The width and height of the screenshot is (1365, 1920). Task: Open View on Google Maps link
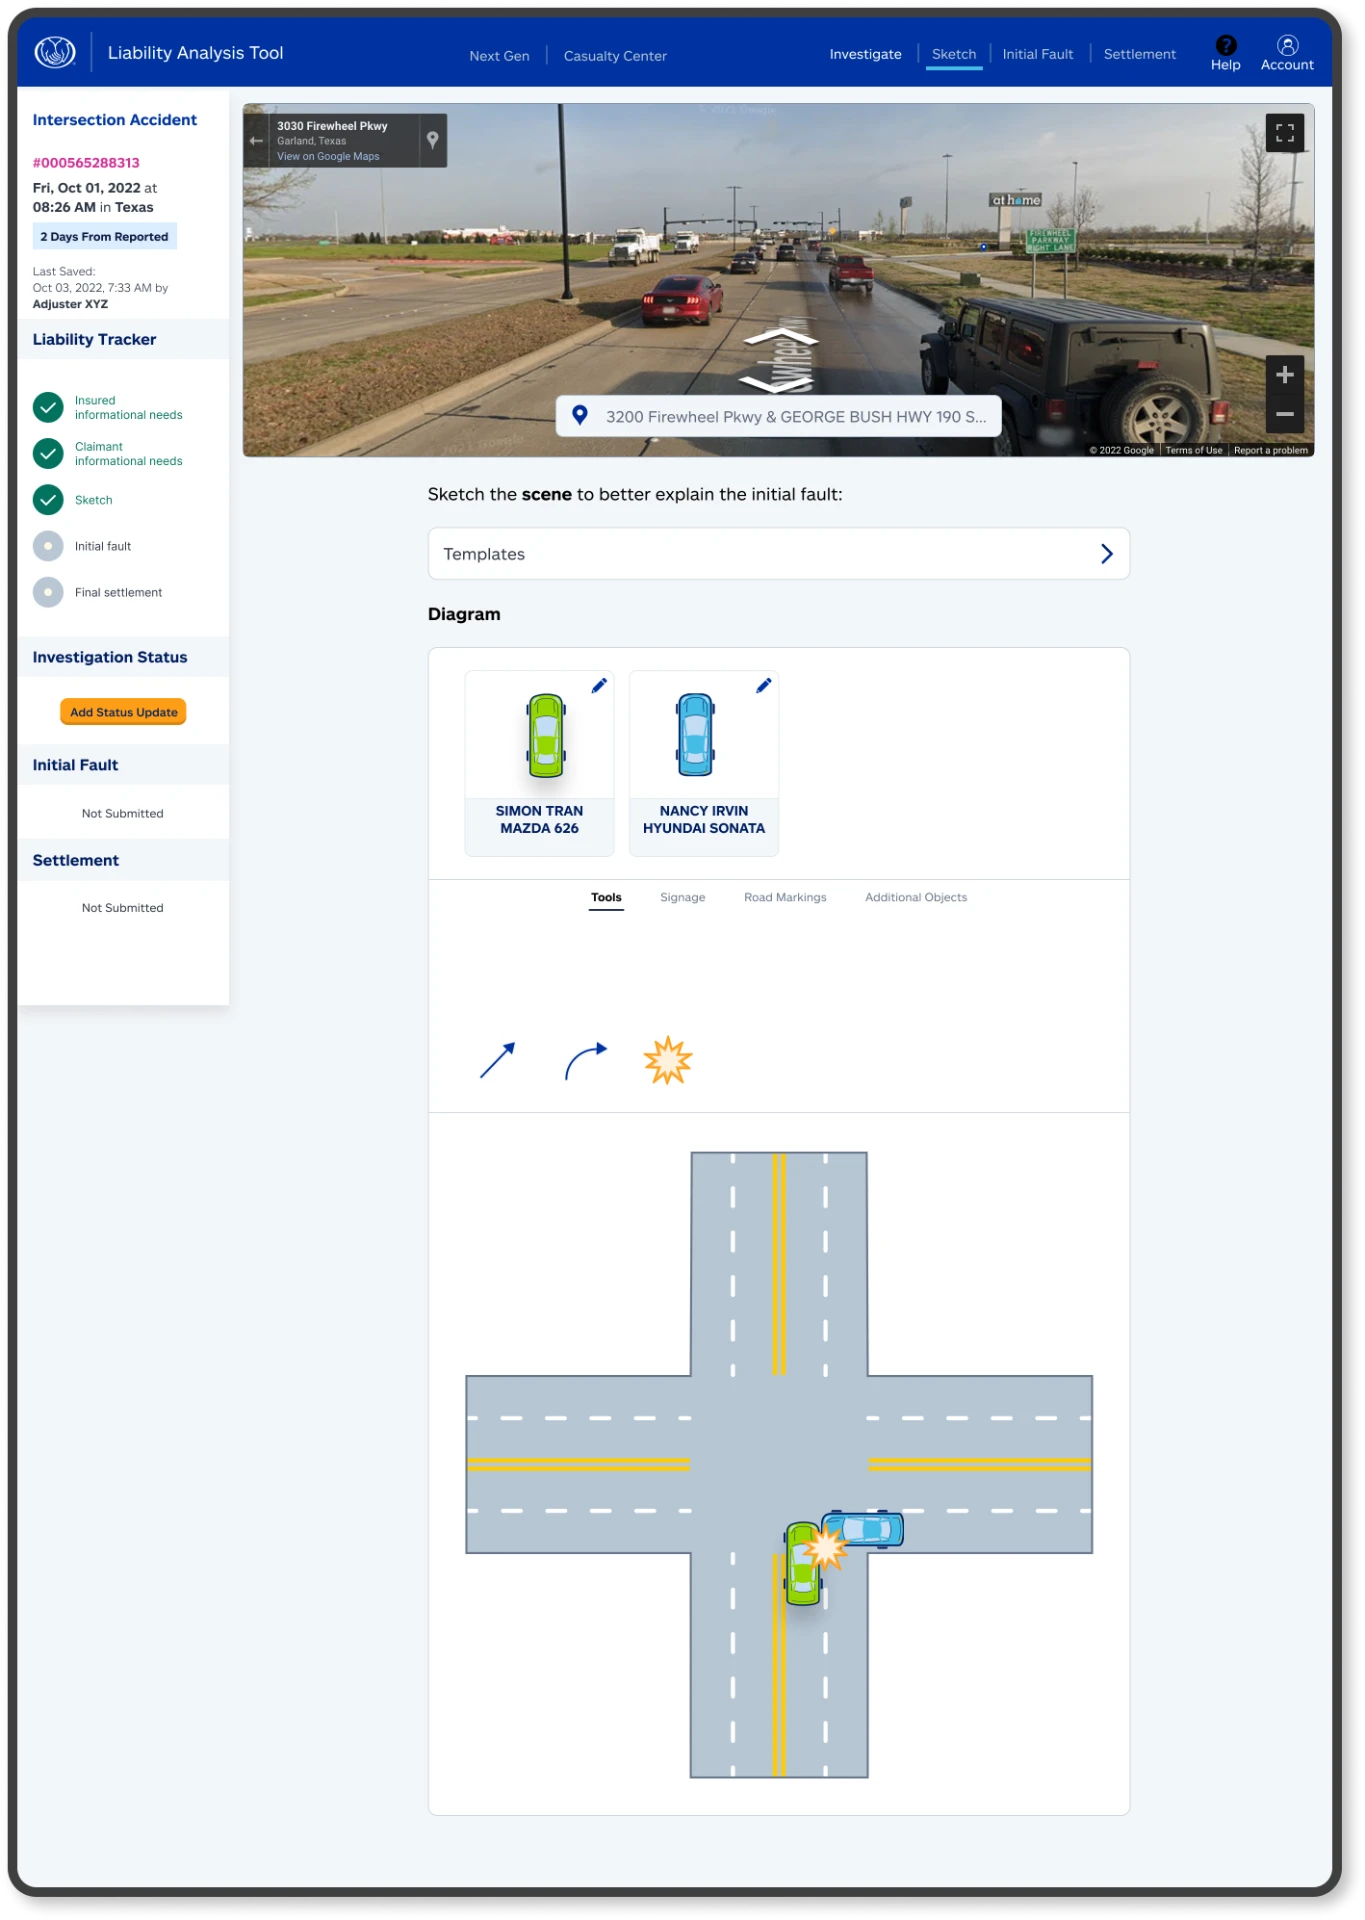click(328, 157)
